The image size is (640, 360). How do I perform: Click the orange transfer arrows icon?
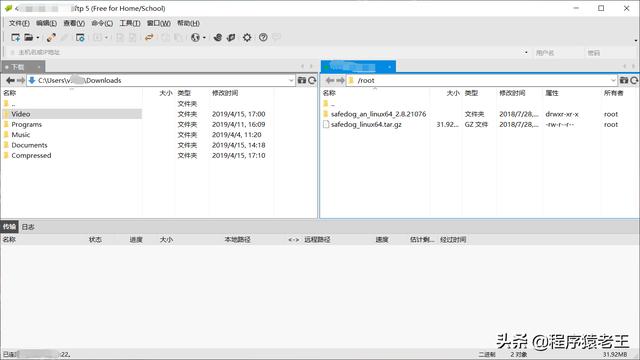[x=149, y=38]
